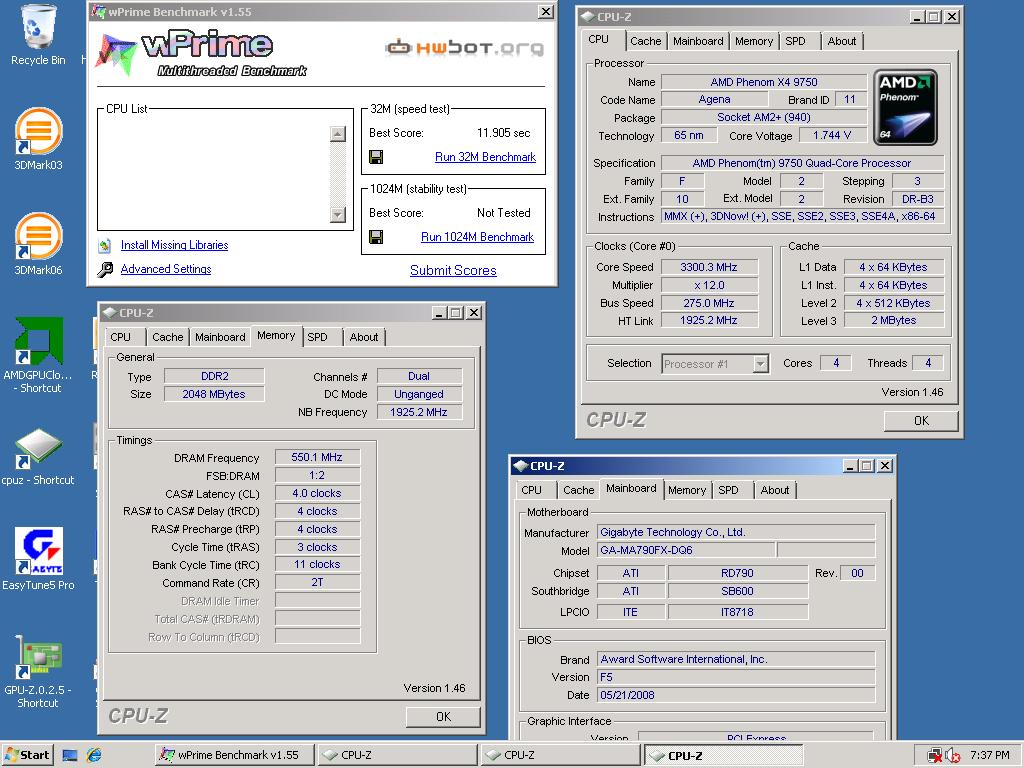Image resolution: width=1024 pixels, height=768 pixels.
Task: Click the Core Voltage 1.744 V value
Action: 833,135
